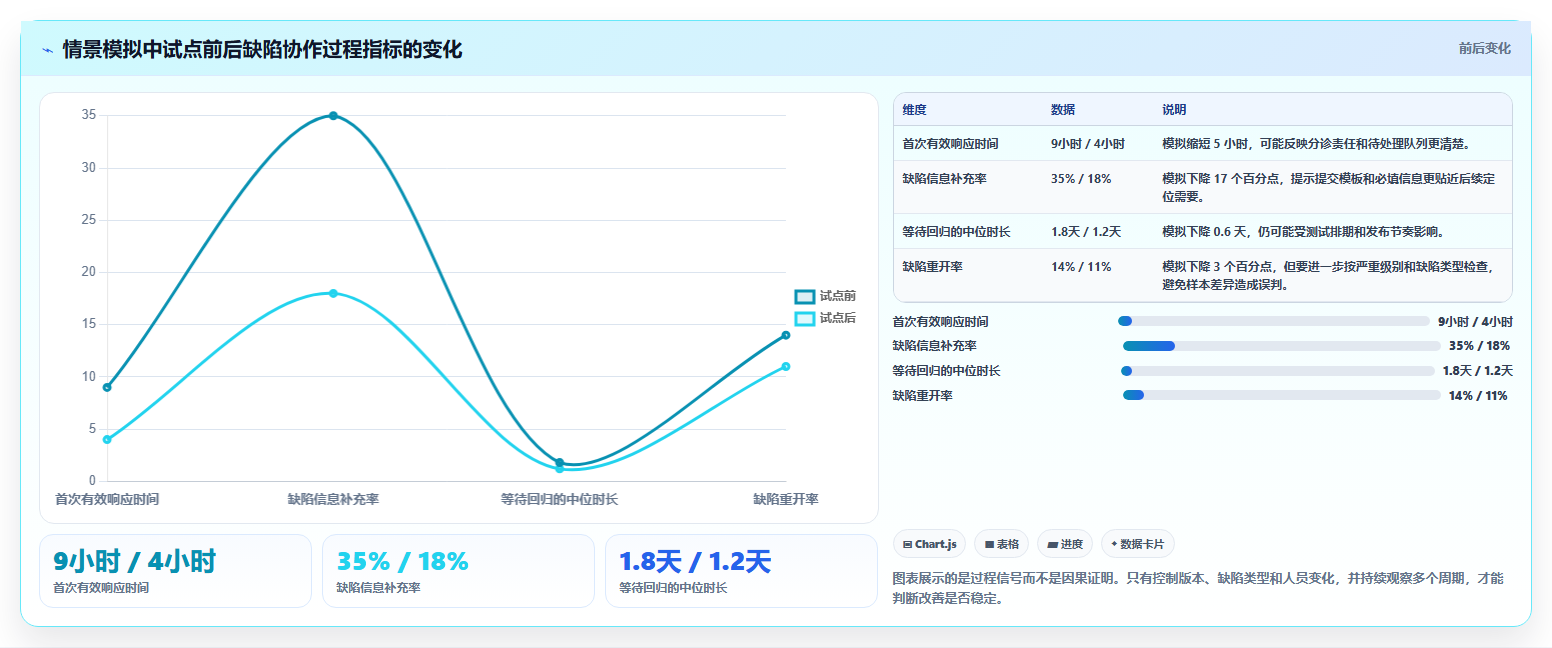Image resolution: width=1552 pixels, height=648 pixels.
Task: Click table value 14% / 11%
Action: pyautogui.click(x=1081, y=267)
